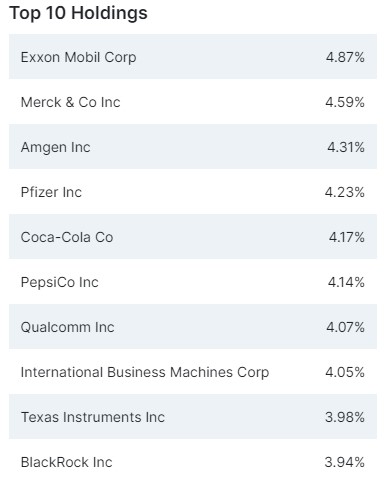
Task: Click the 4.87% weight for Exxon Mobil
Action: click(x=345, y=57)
